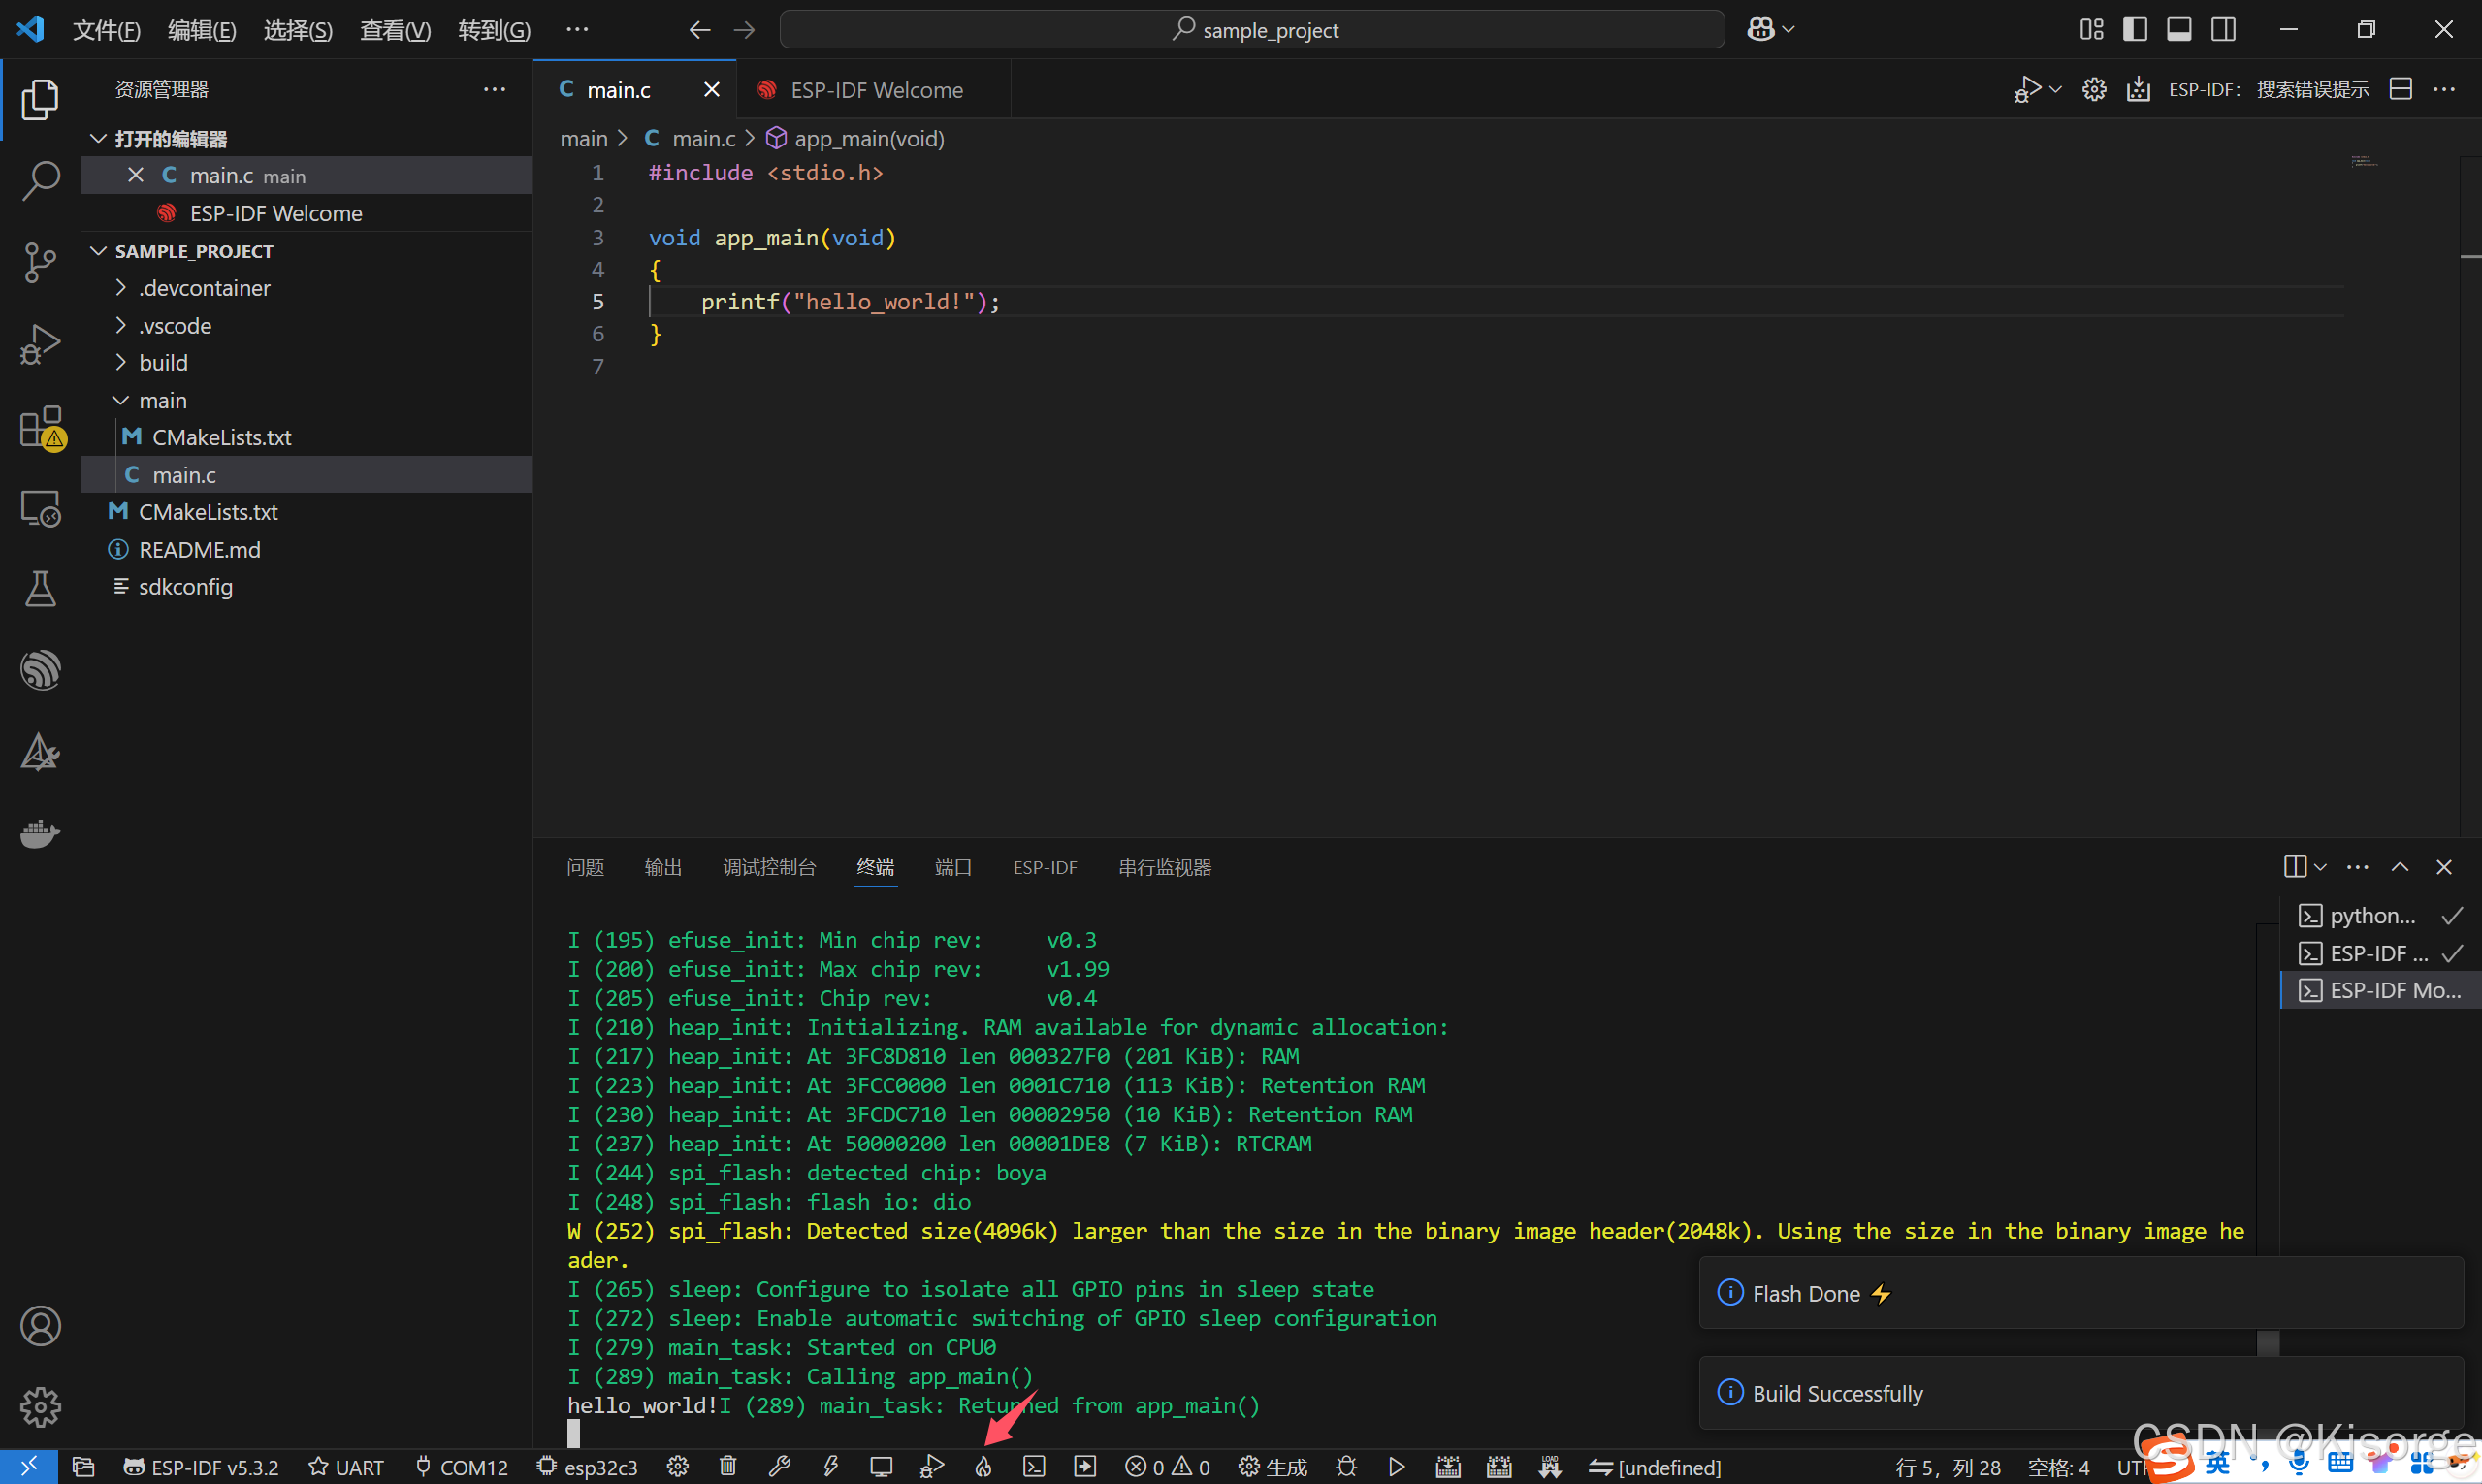
Task: Open the Docker whale view
Action: 40,833
